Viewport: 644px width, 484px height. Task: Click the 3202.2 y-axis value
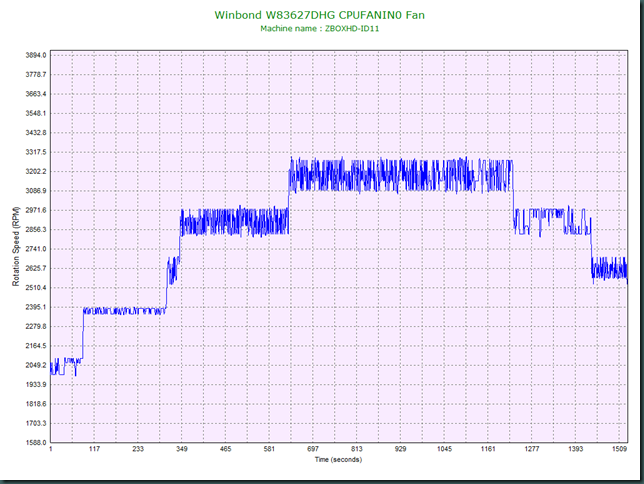tap(36, 171)
